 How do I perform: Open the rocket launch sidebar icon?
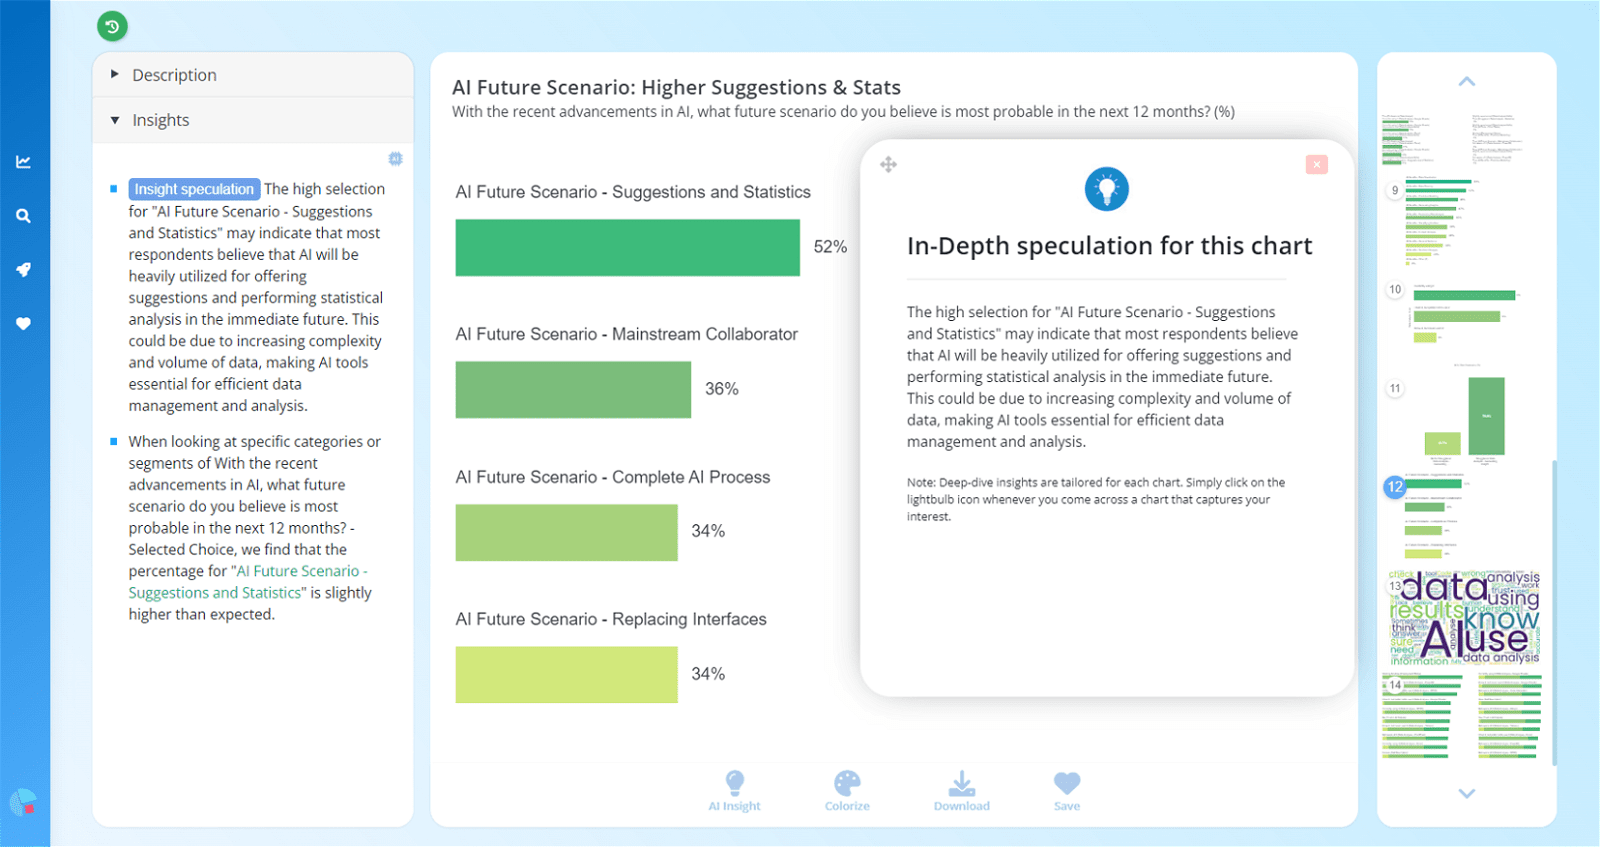point(23,270)
